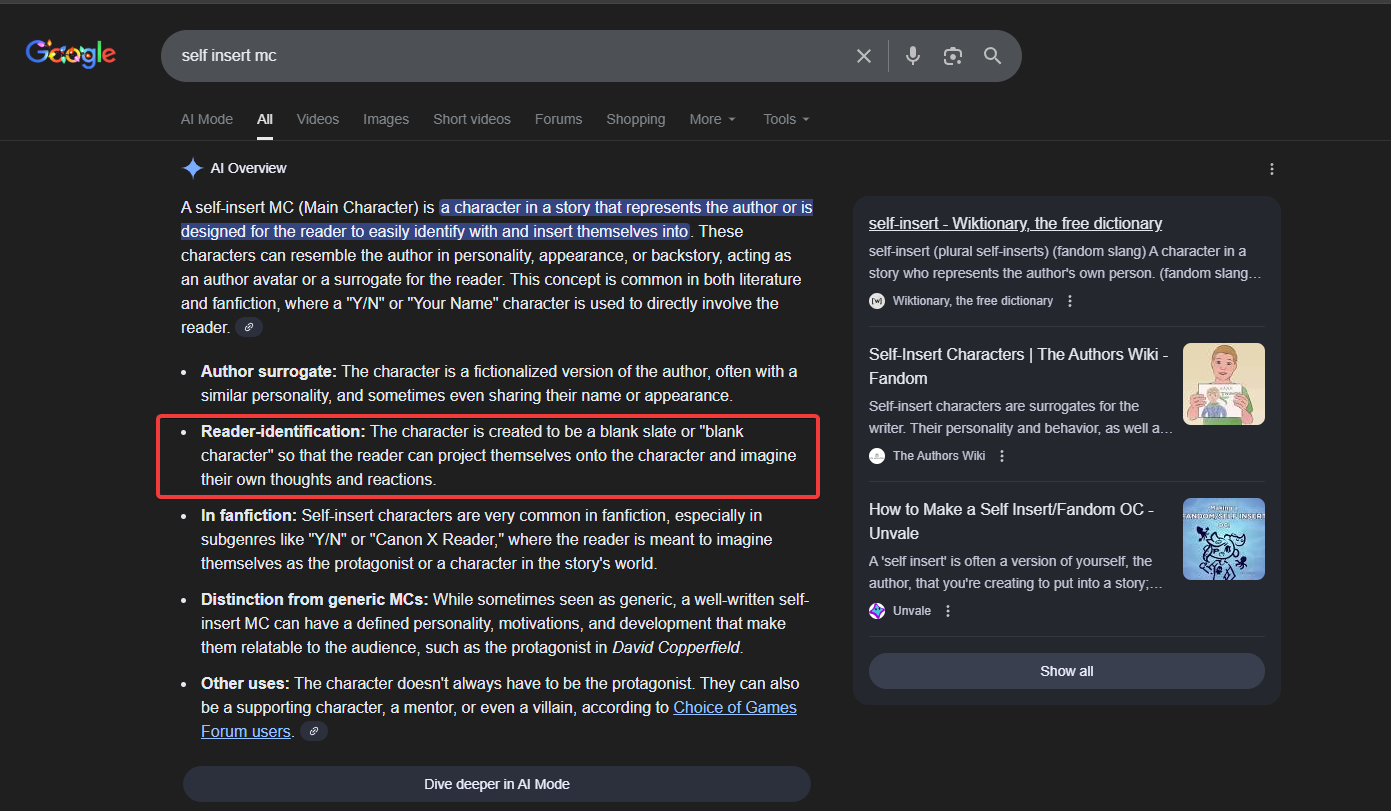The height and width of the screenshot is (811, 1391).
Task: Click the "Reader-identification:" bullet heading
Action: click(x=283, y=431)
